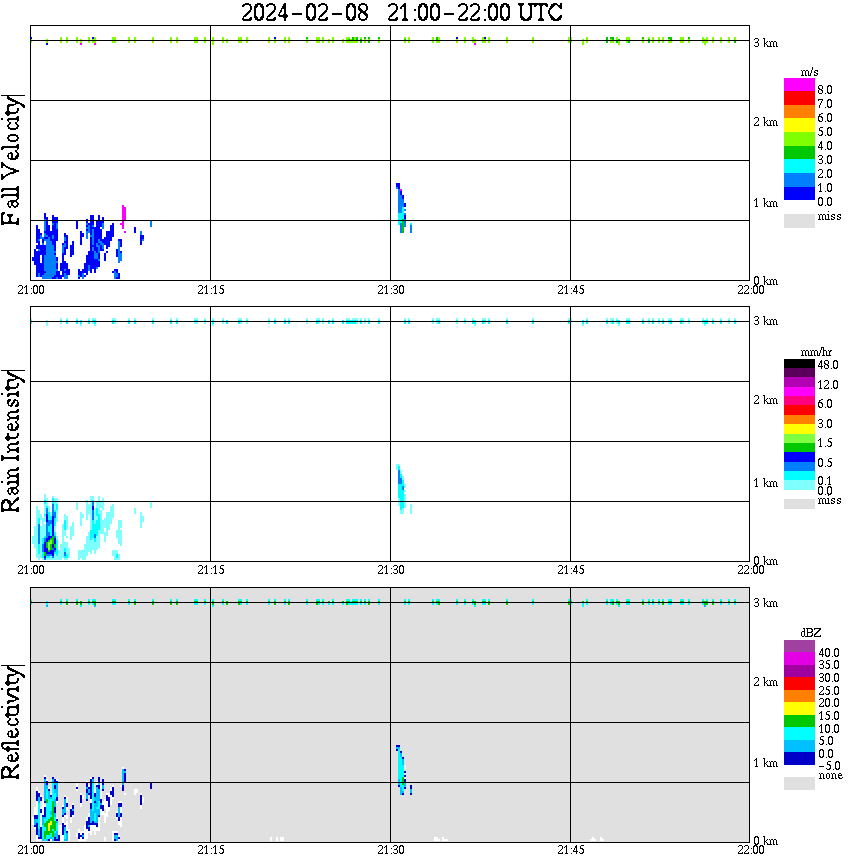The height and width of the screenshot is (868, 850).
Task: Select the Reflectivity axis label
Action: click(x=11, y=722)
